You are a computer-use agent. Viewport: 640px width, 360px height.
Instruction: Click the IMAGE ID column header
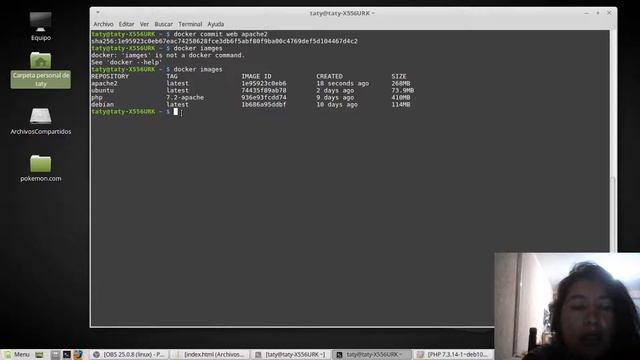tap(256, 76)
